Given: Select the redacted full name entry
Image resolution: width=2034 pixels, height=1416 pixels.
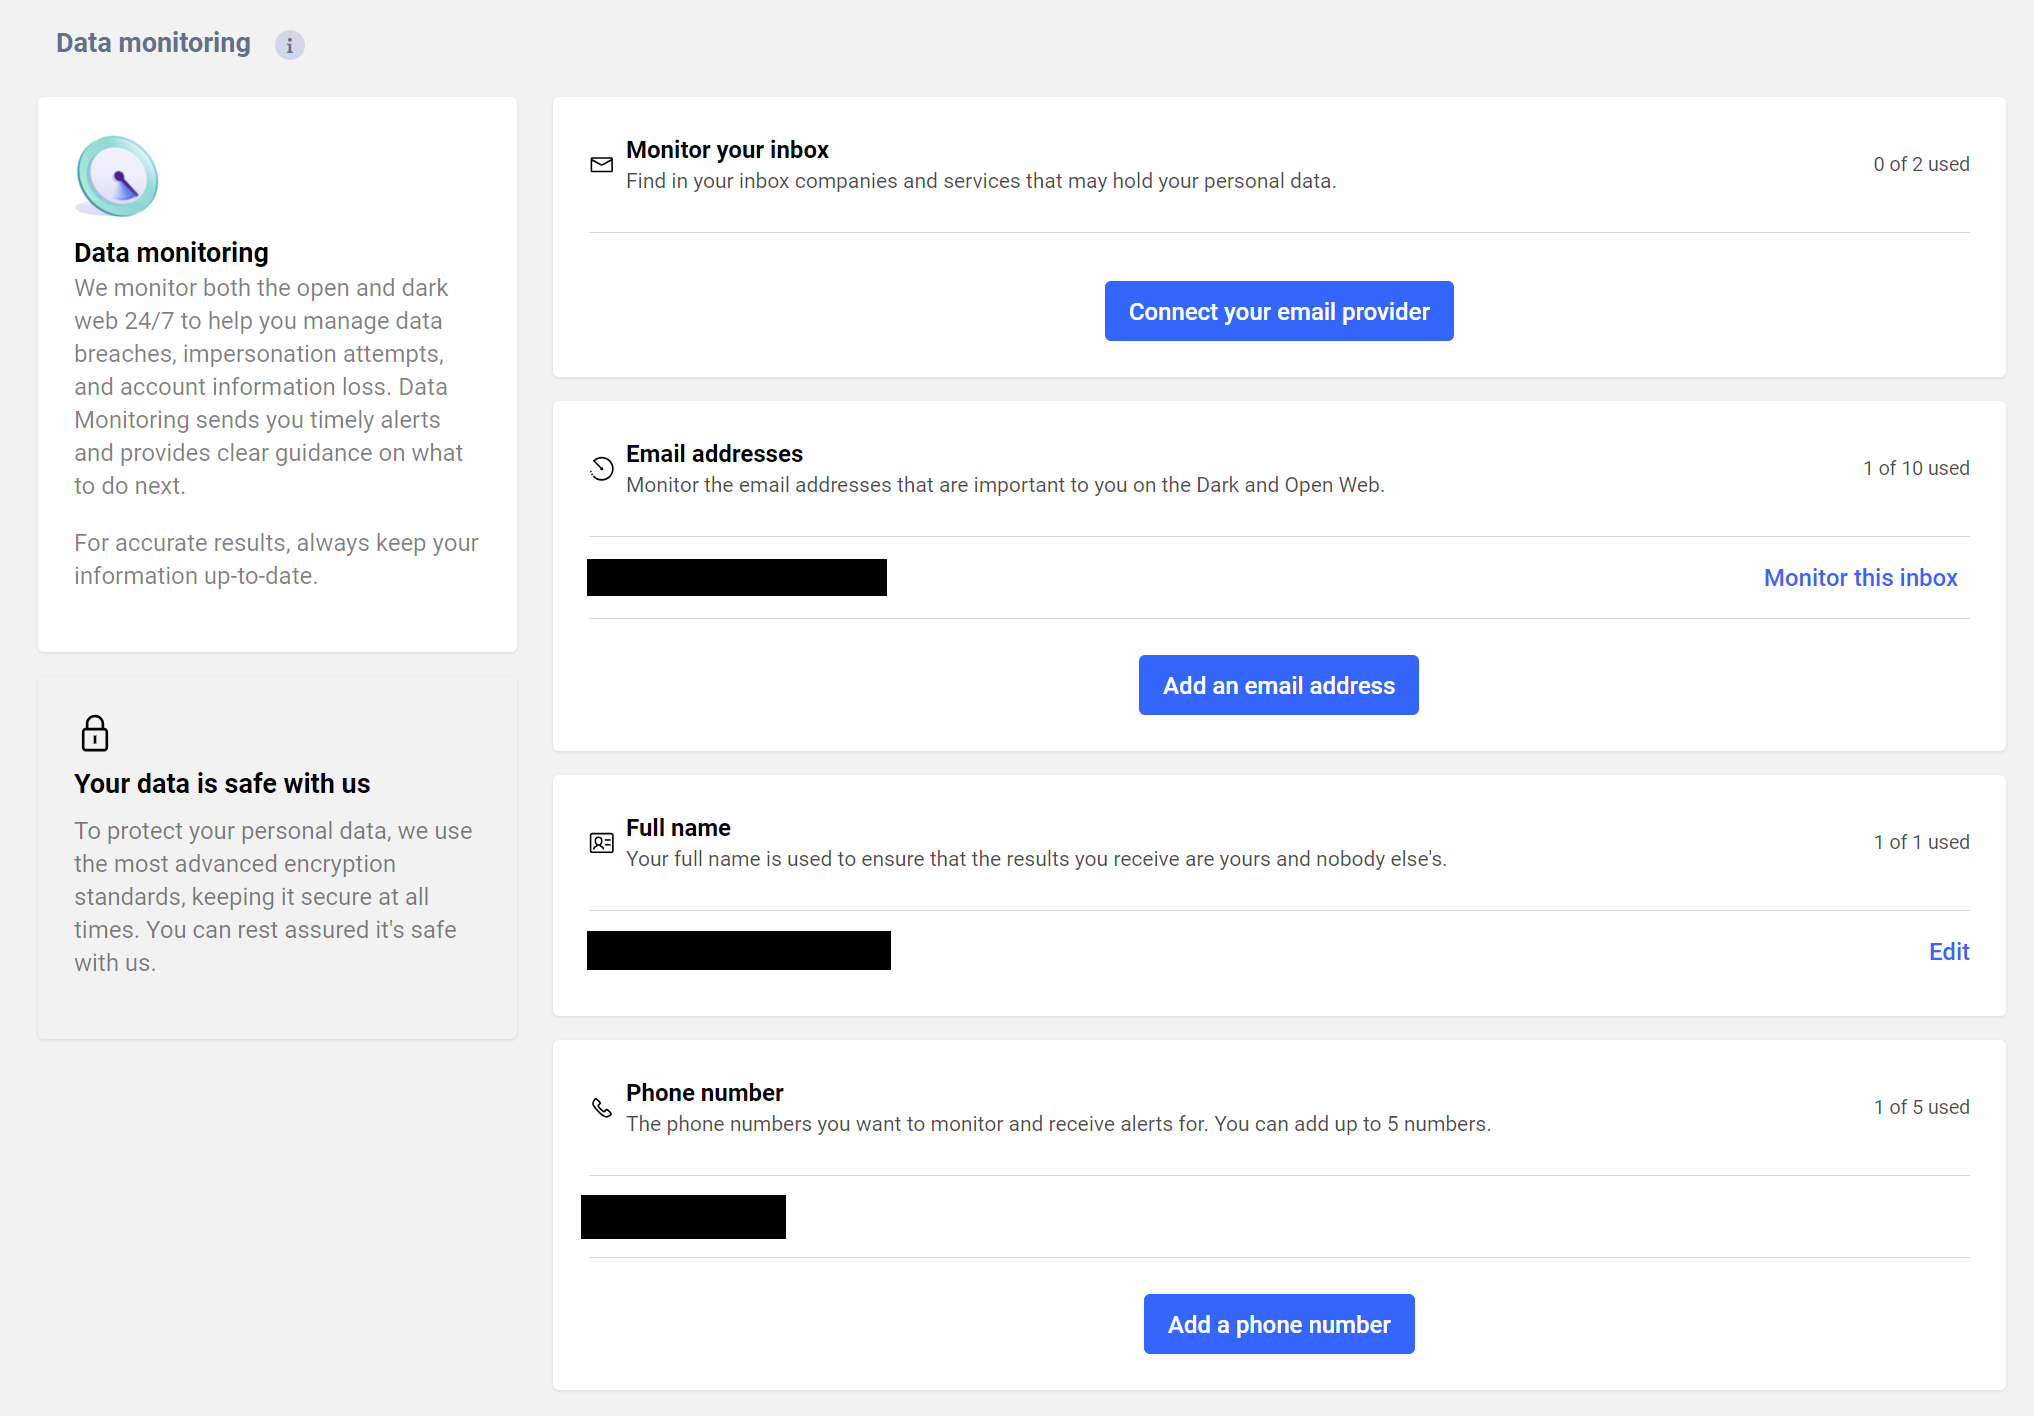Looking at the screenshot, I should (x=738, y=950).
